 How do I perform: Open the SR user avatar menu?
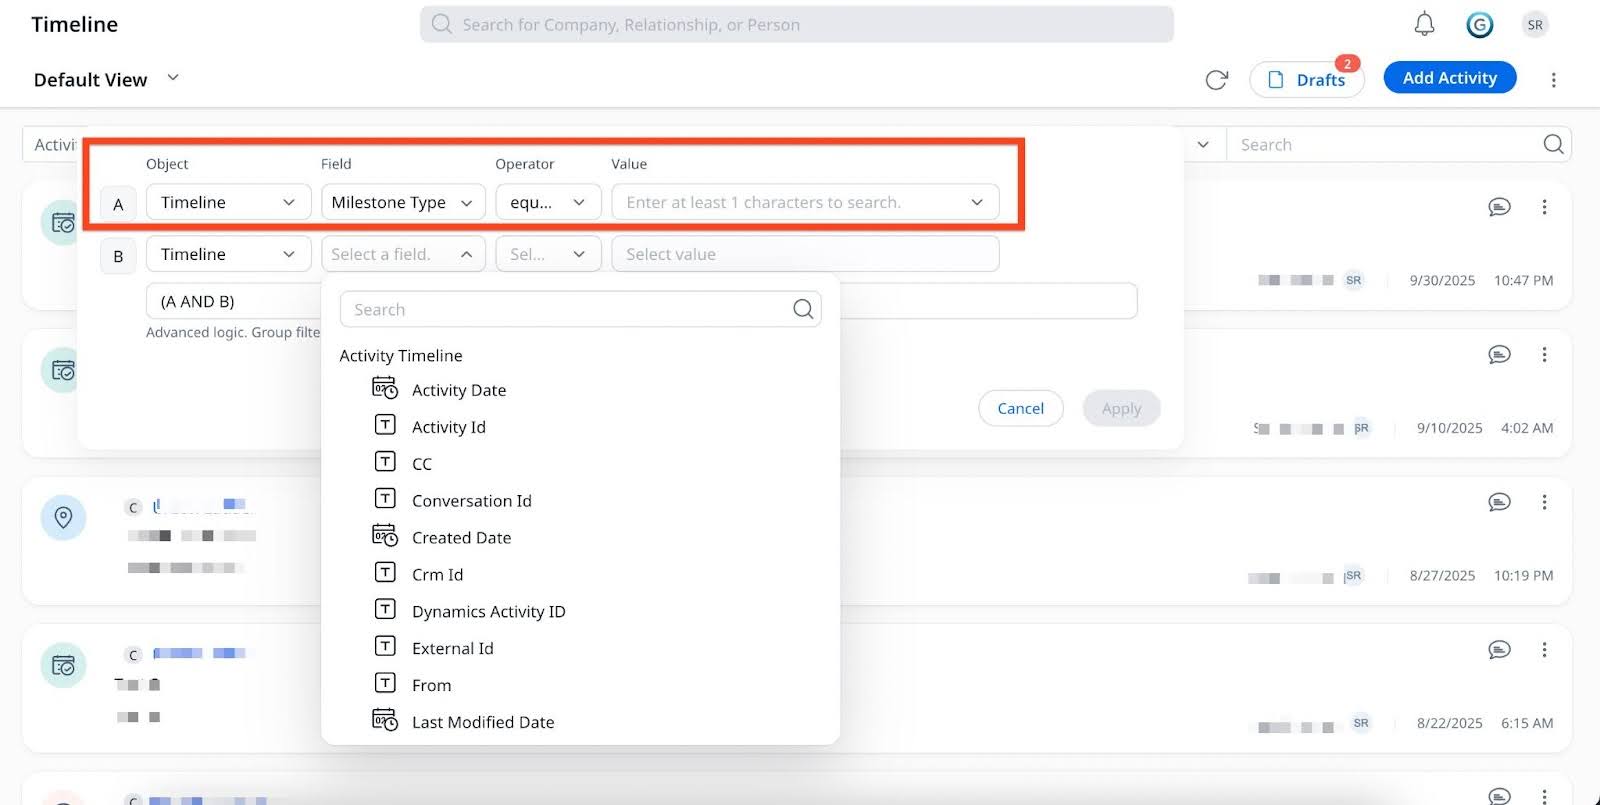(1535, 25)
